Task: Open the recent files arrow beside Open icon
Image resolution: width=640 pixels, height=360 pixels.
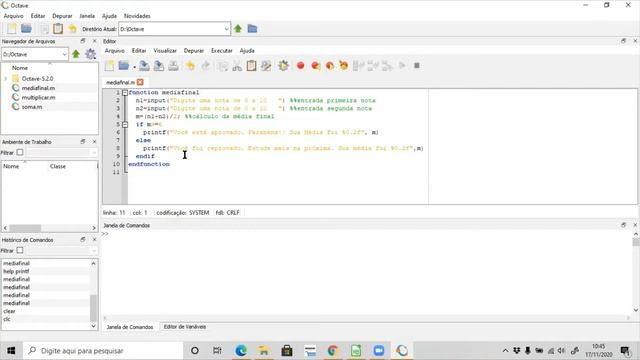Action: [134, 67]
